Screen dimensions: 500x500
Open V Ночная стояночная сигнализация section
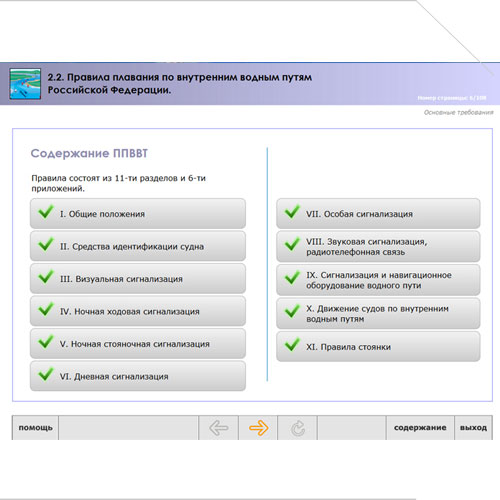point(138,344)
